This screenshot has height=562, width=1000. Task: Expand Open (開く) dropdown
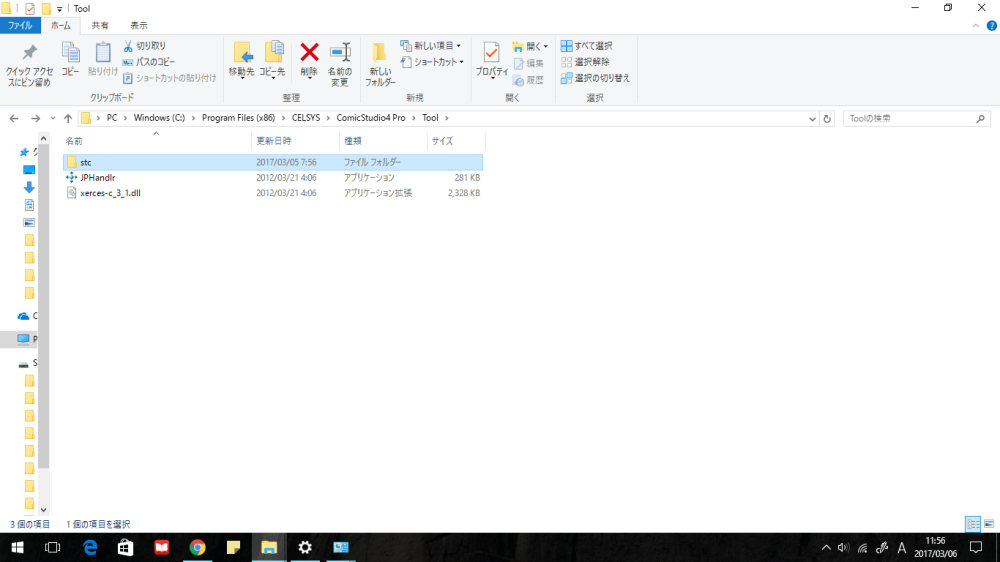pos(530,47)
